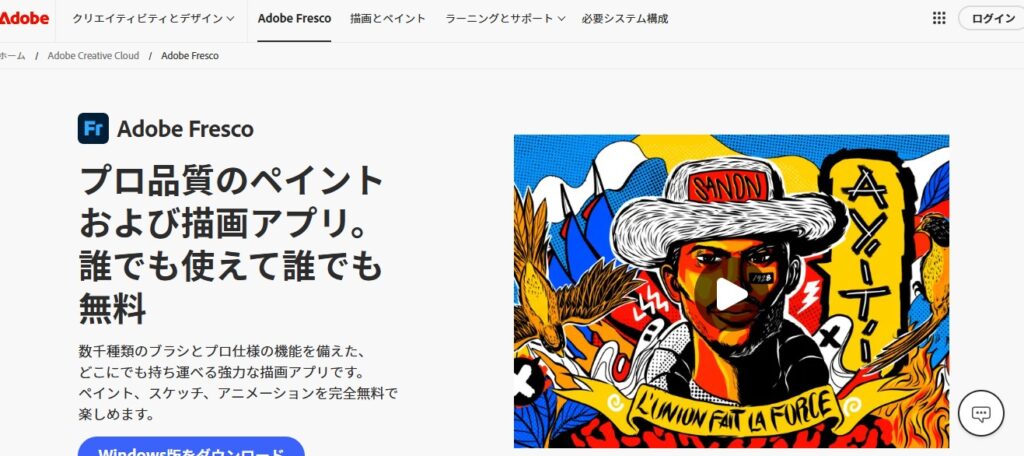Click the blue Fr Fresco app icon
The height and width of the screenshot is (456, 1024).
click(93, 128)
